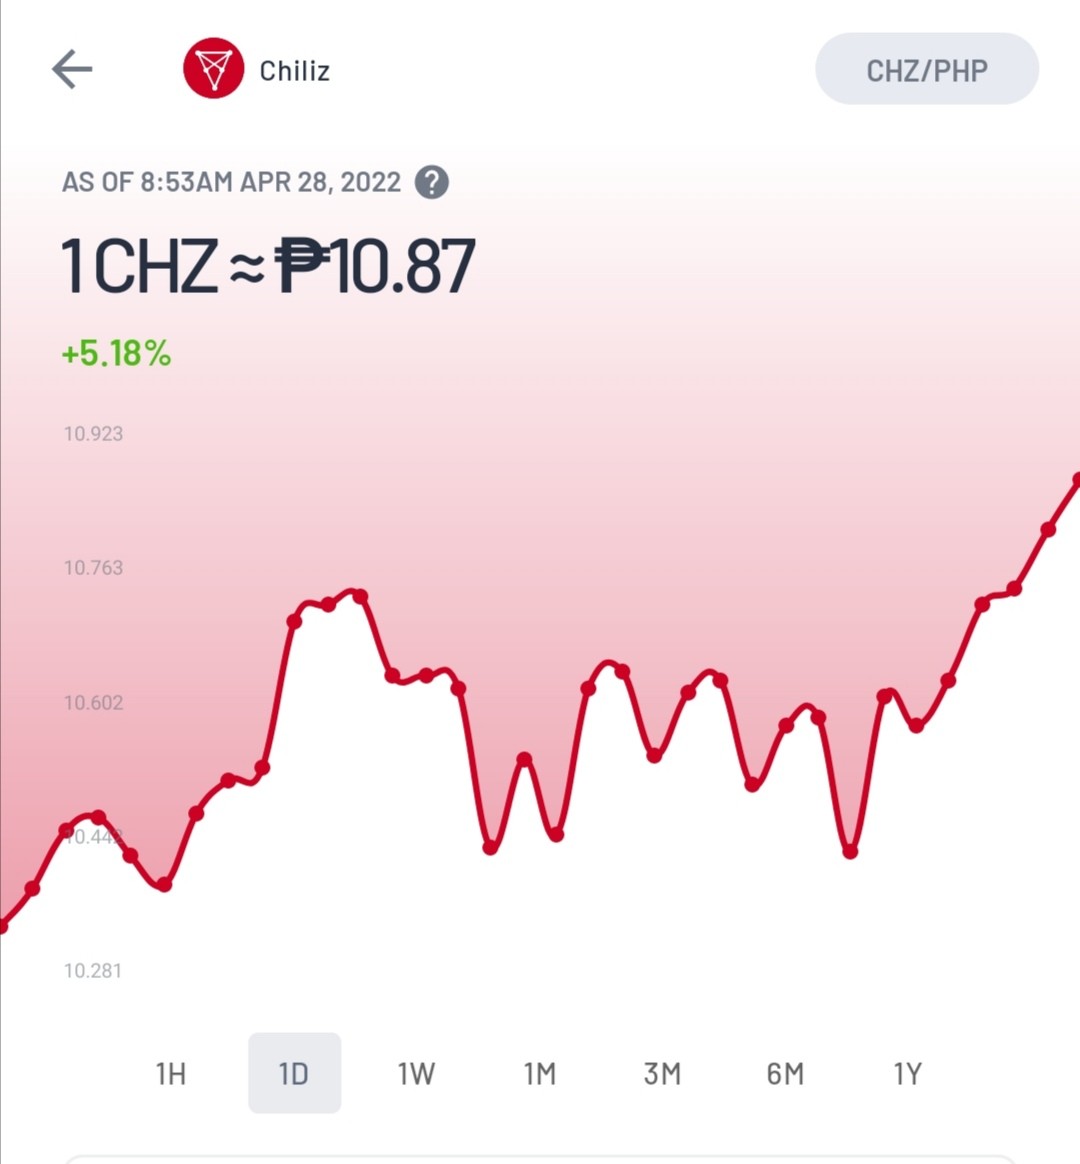Tap the 10.281 y-axis label
Screen dimensions: 1080x1164
tap(93, 970)
